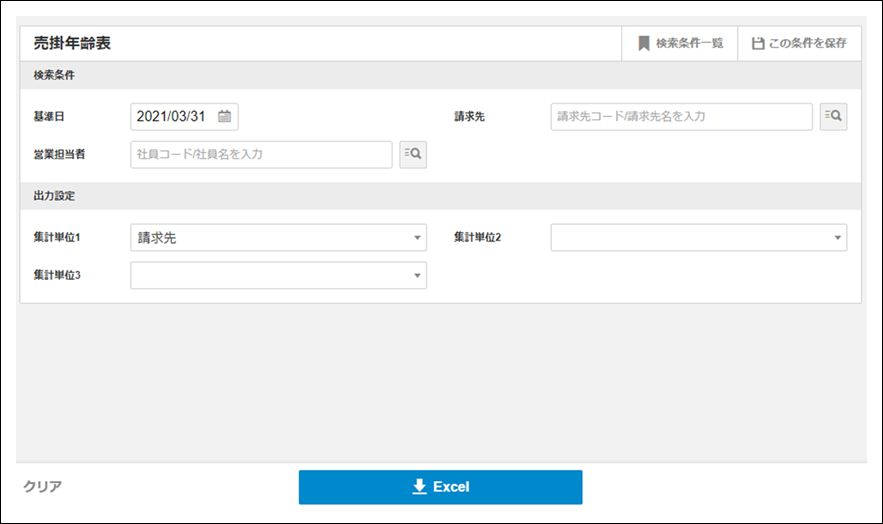
Task: Focus the 請求先コード/請求先名 input field
Action: point(681,117)
